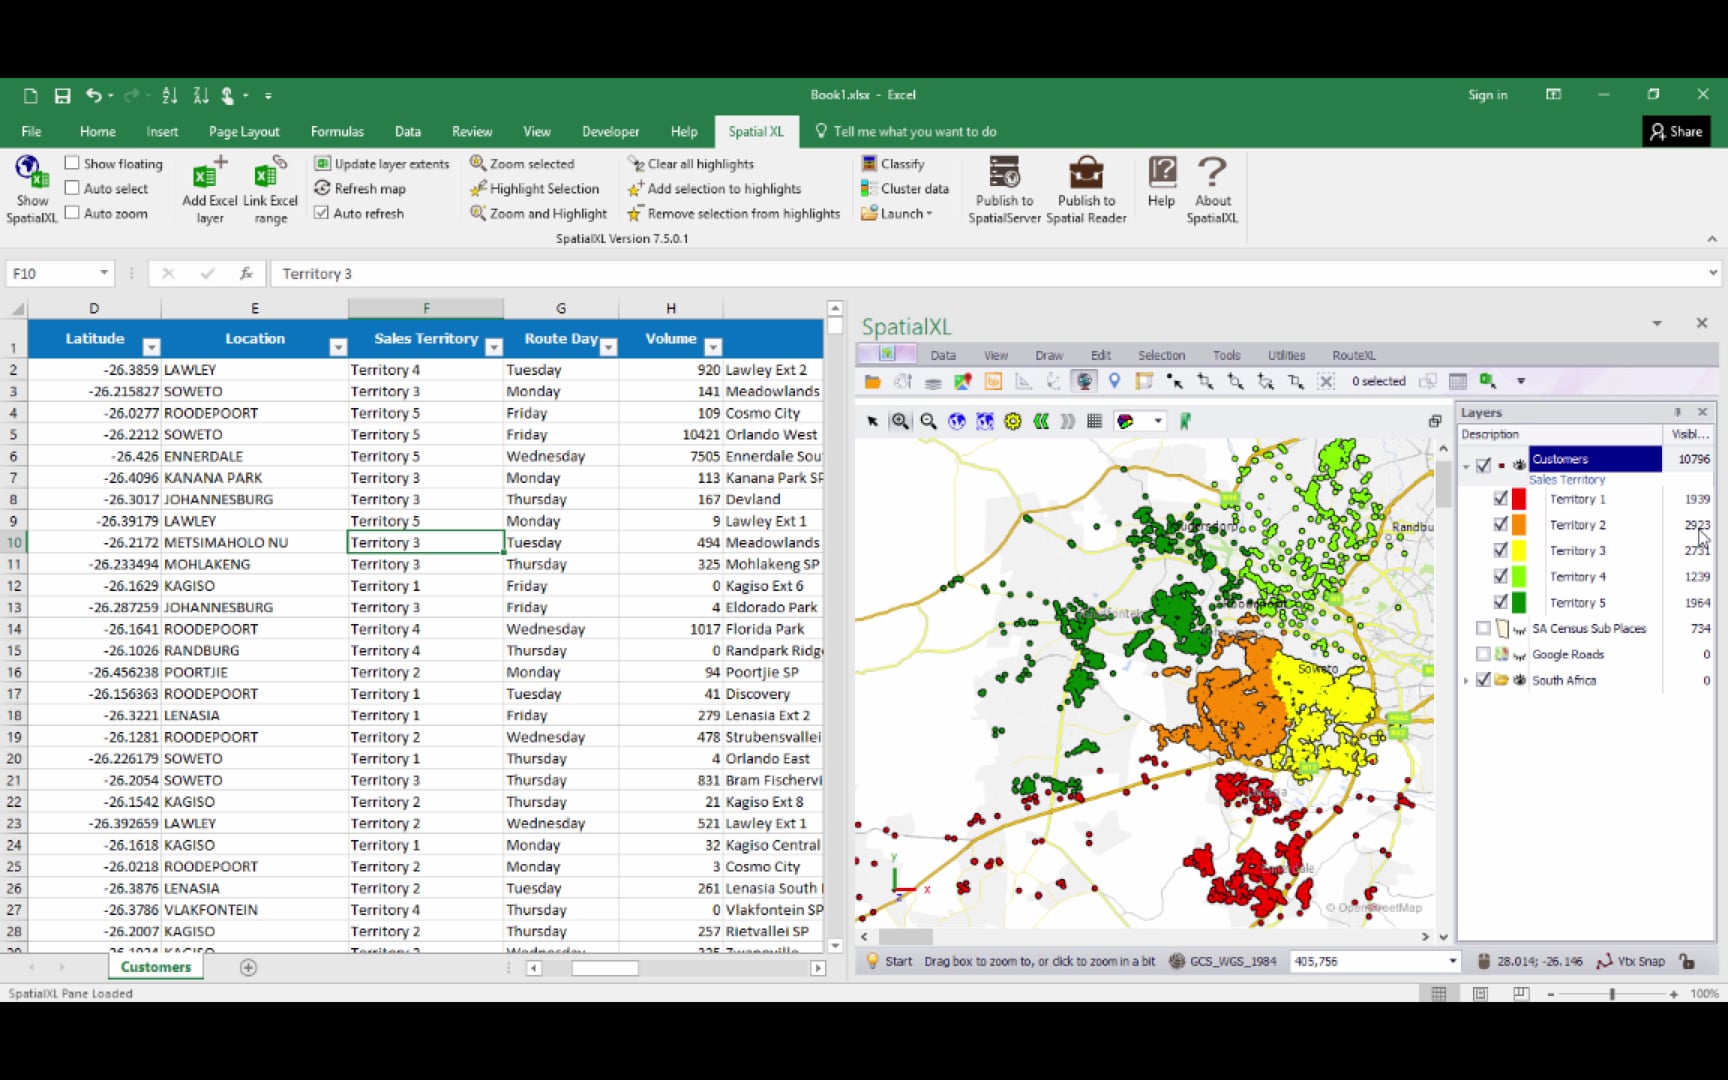
Task: Open the Volume column filter dropdown
Action: 713,347
